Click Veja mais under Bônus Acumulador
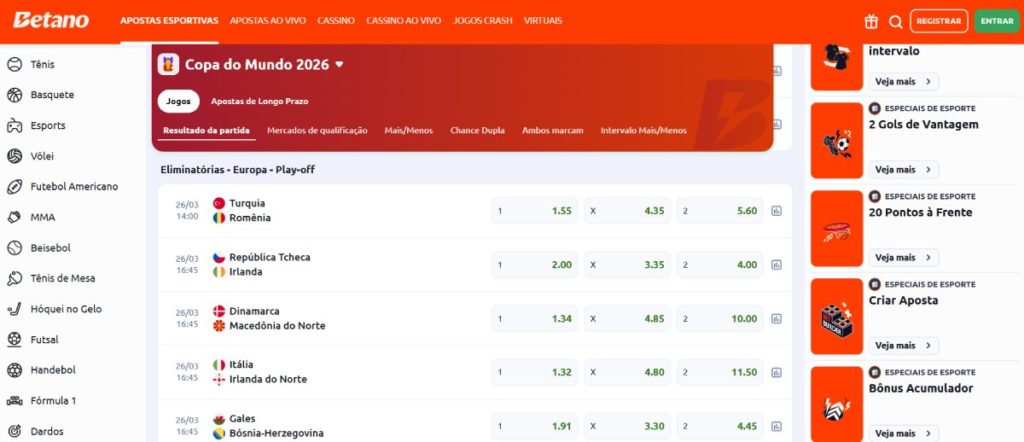This screenshot has height=442, width=1024. tap(904, 434)
